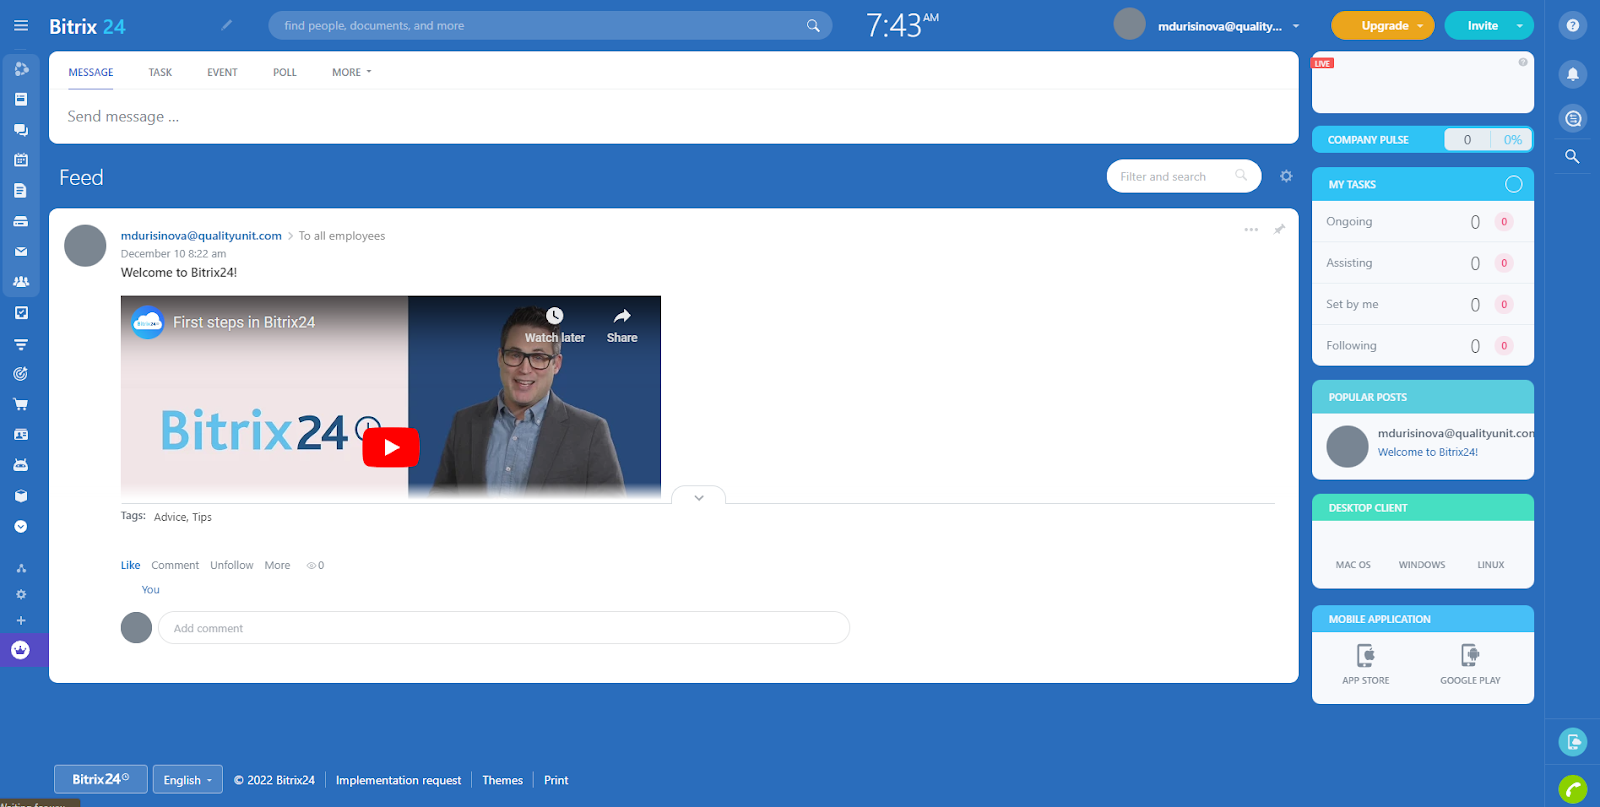Open the workgroups people icon in sidebar
The height and width of the screenshot is (807, 1600).
pos(21,282)
